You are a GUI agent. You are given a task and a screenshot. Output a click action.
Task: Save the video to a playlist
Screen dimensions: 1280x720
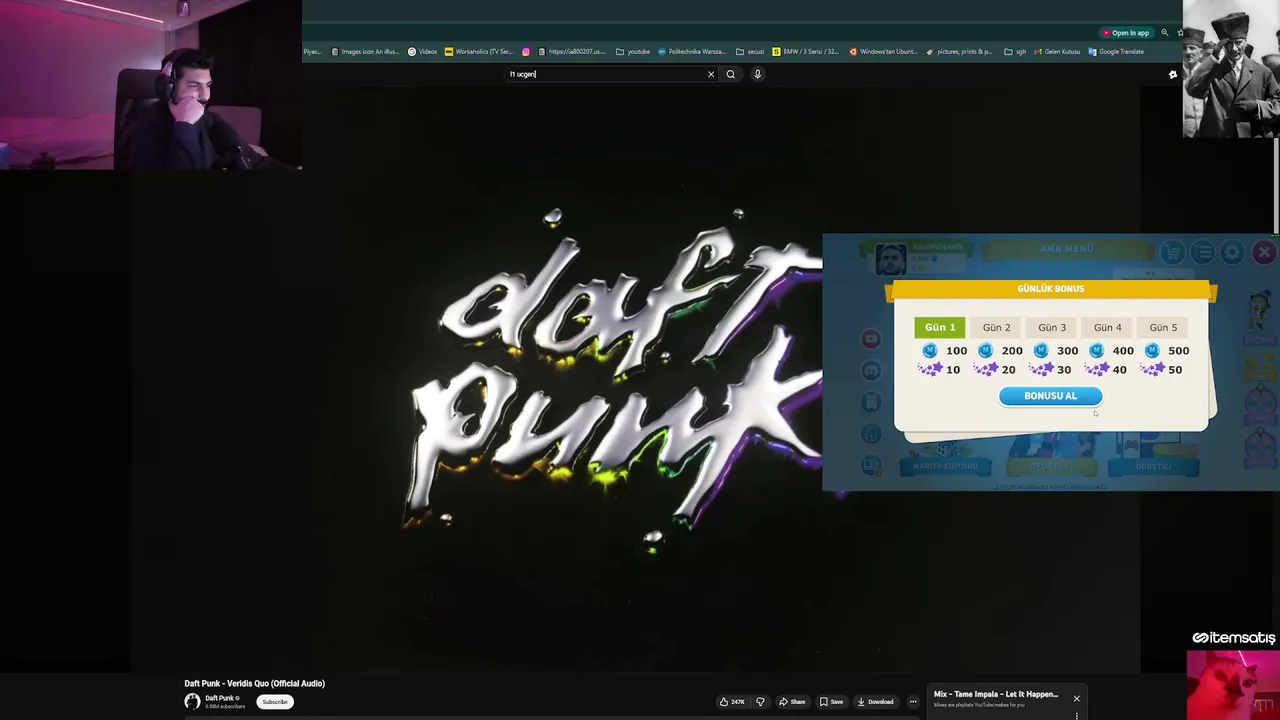(x=831, y=702)
